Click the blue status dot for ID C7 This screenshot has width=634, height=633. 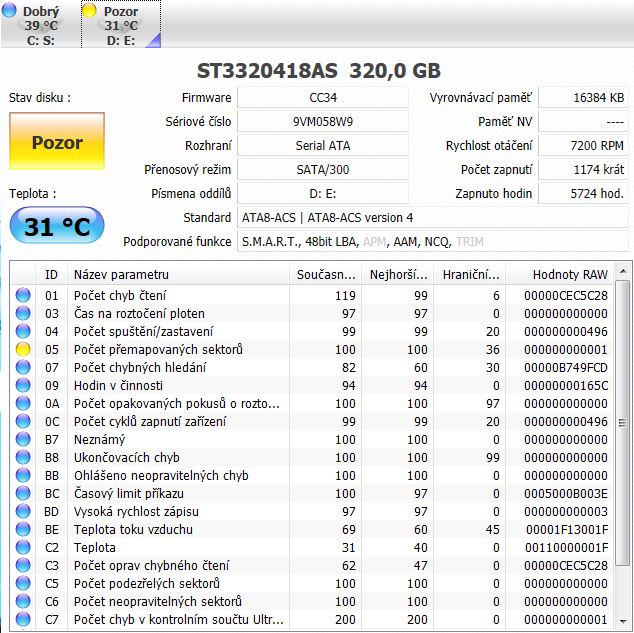23,619
